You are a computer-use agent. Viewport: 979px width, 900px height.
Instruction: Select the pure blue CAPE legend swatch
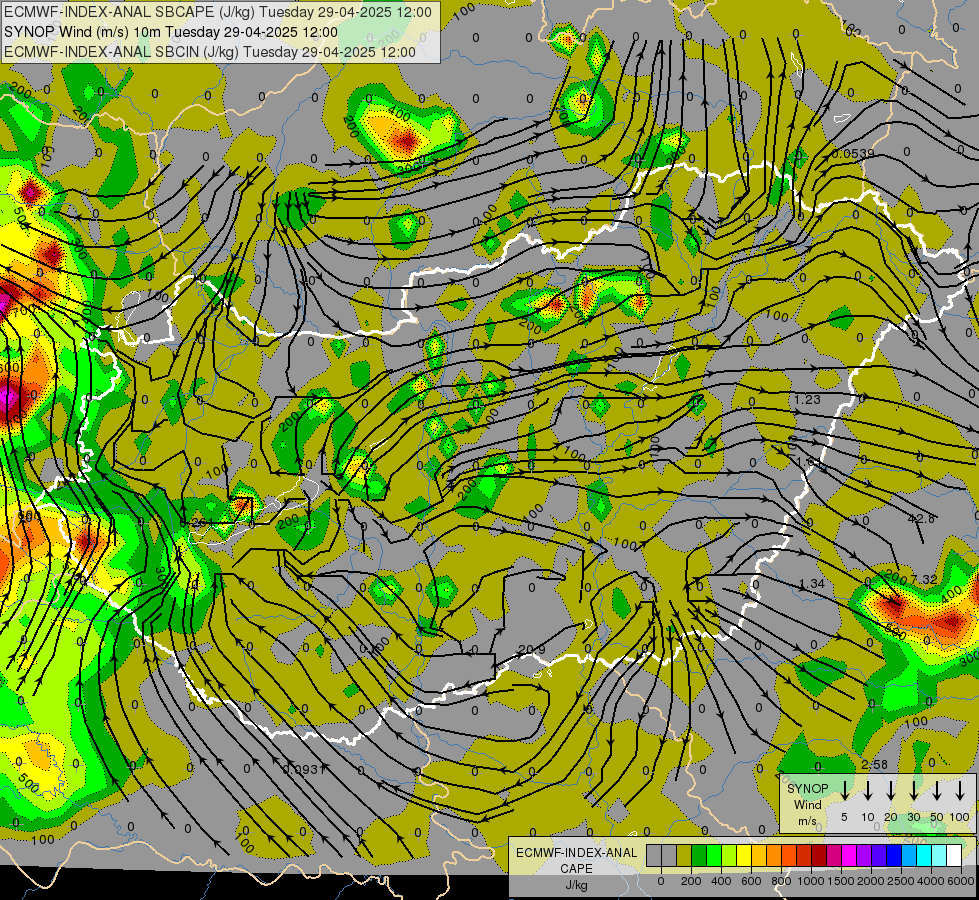(894, 855)
